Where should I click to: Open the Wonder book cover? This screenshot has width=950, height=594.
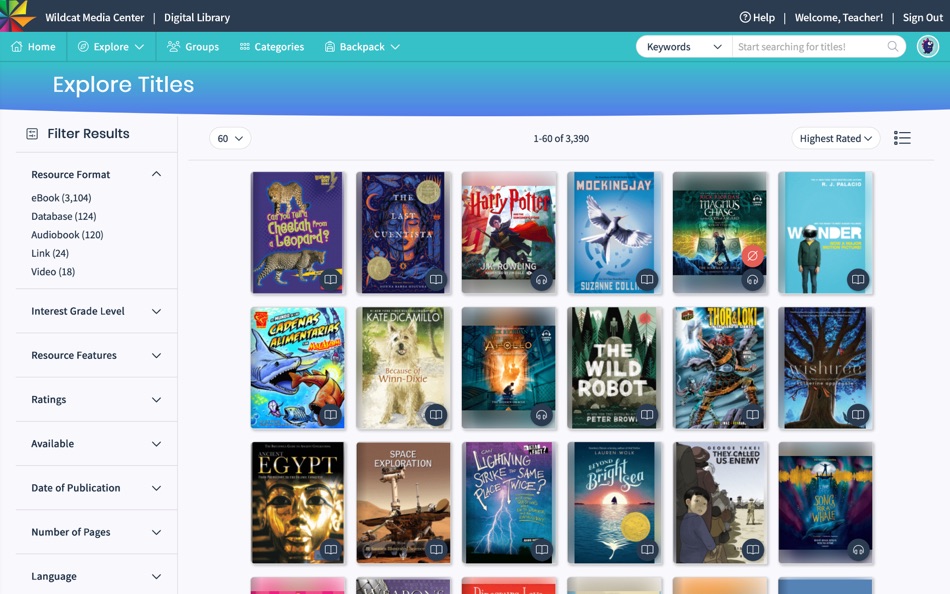(x=825, y=233)
